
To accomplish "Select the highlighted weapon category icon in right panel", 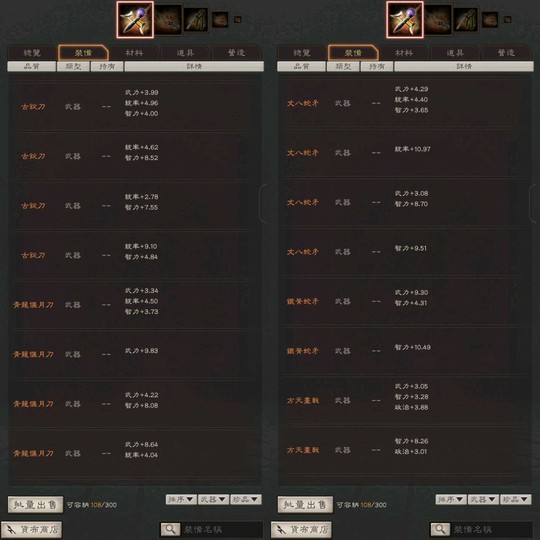I will (x=405, y=20).
